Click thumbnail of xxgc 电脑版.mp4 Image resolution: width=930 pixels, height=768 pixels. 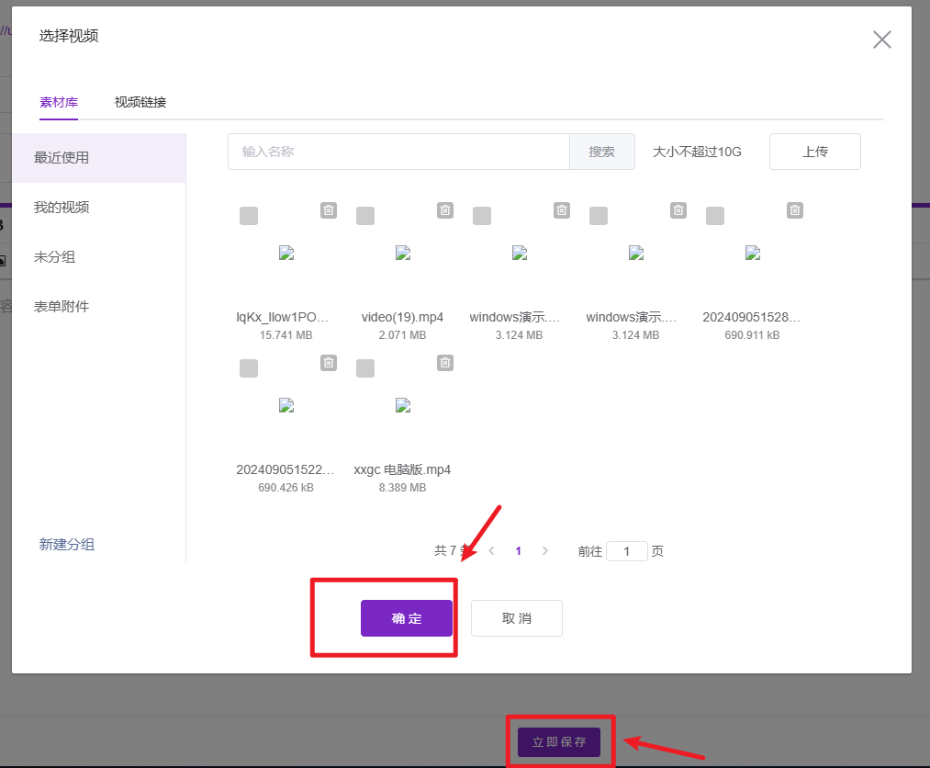[x=403, y=406]
